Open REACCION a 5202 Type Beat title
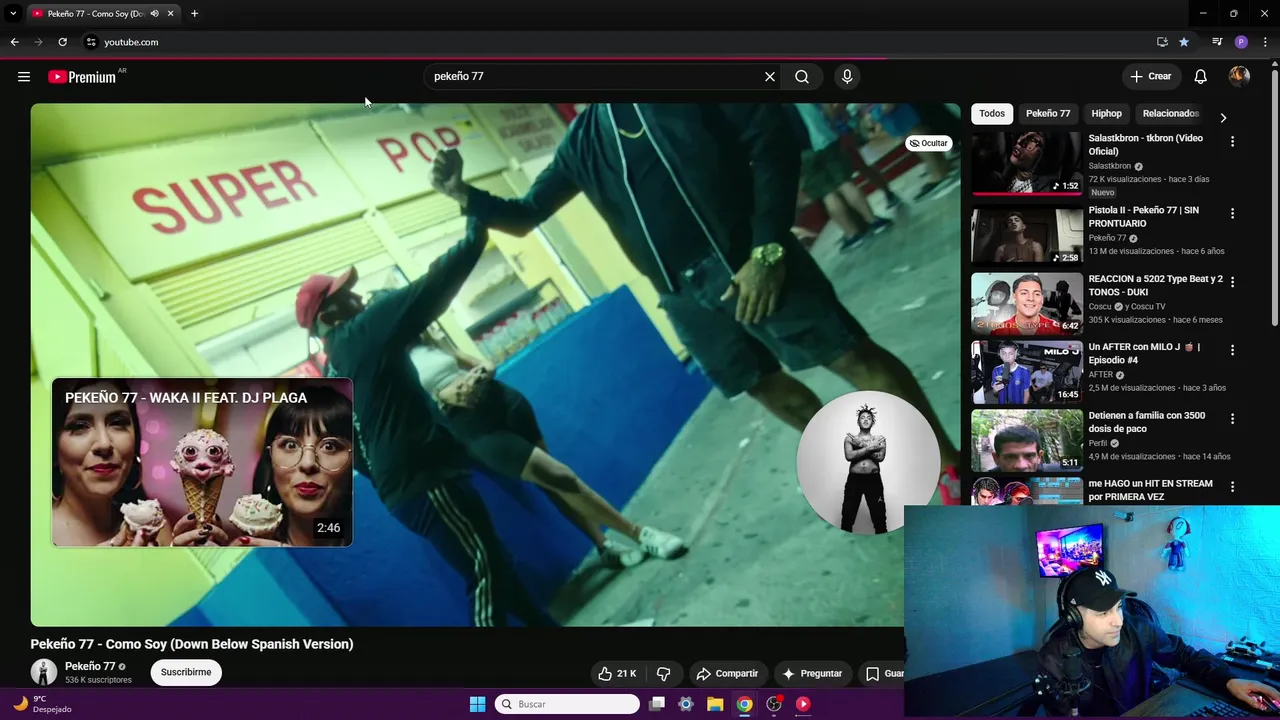 1155,285
